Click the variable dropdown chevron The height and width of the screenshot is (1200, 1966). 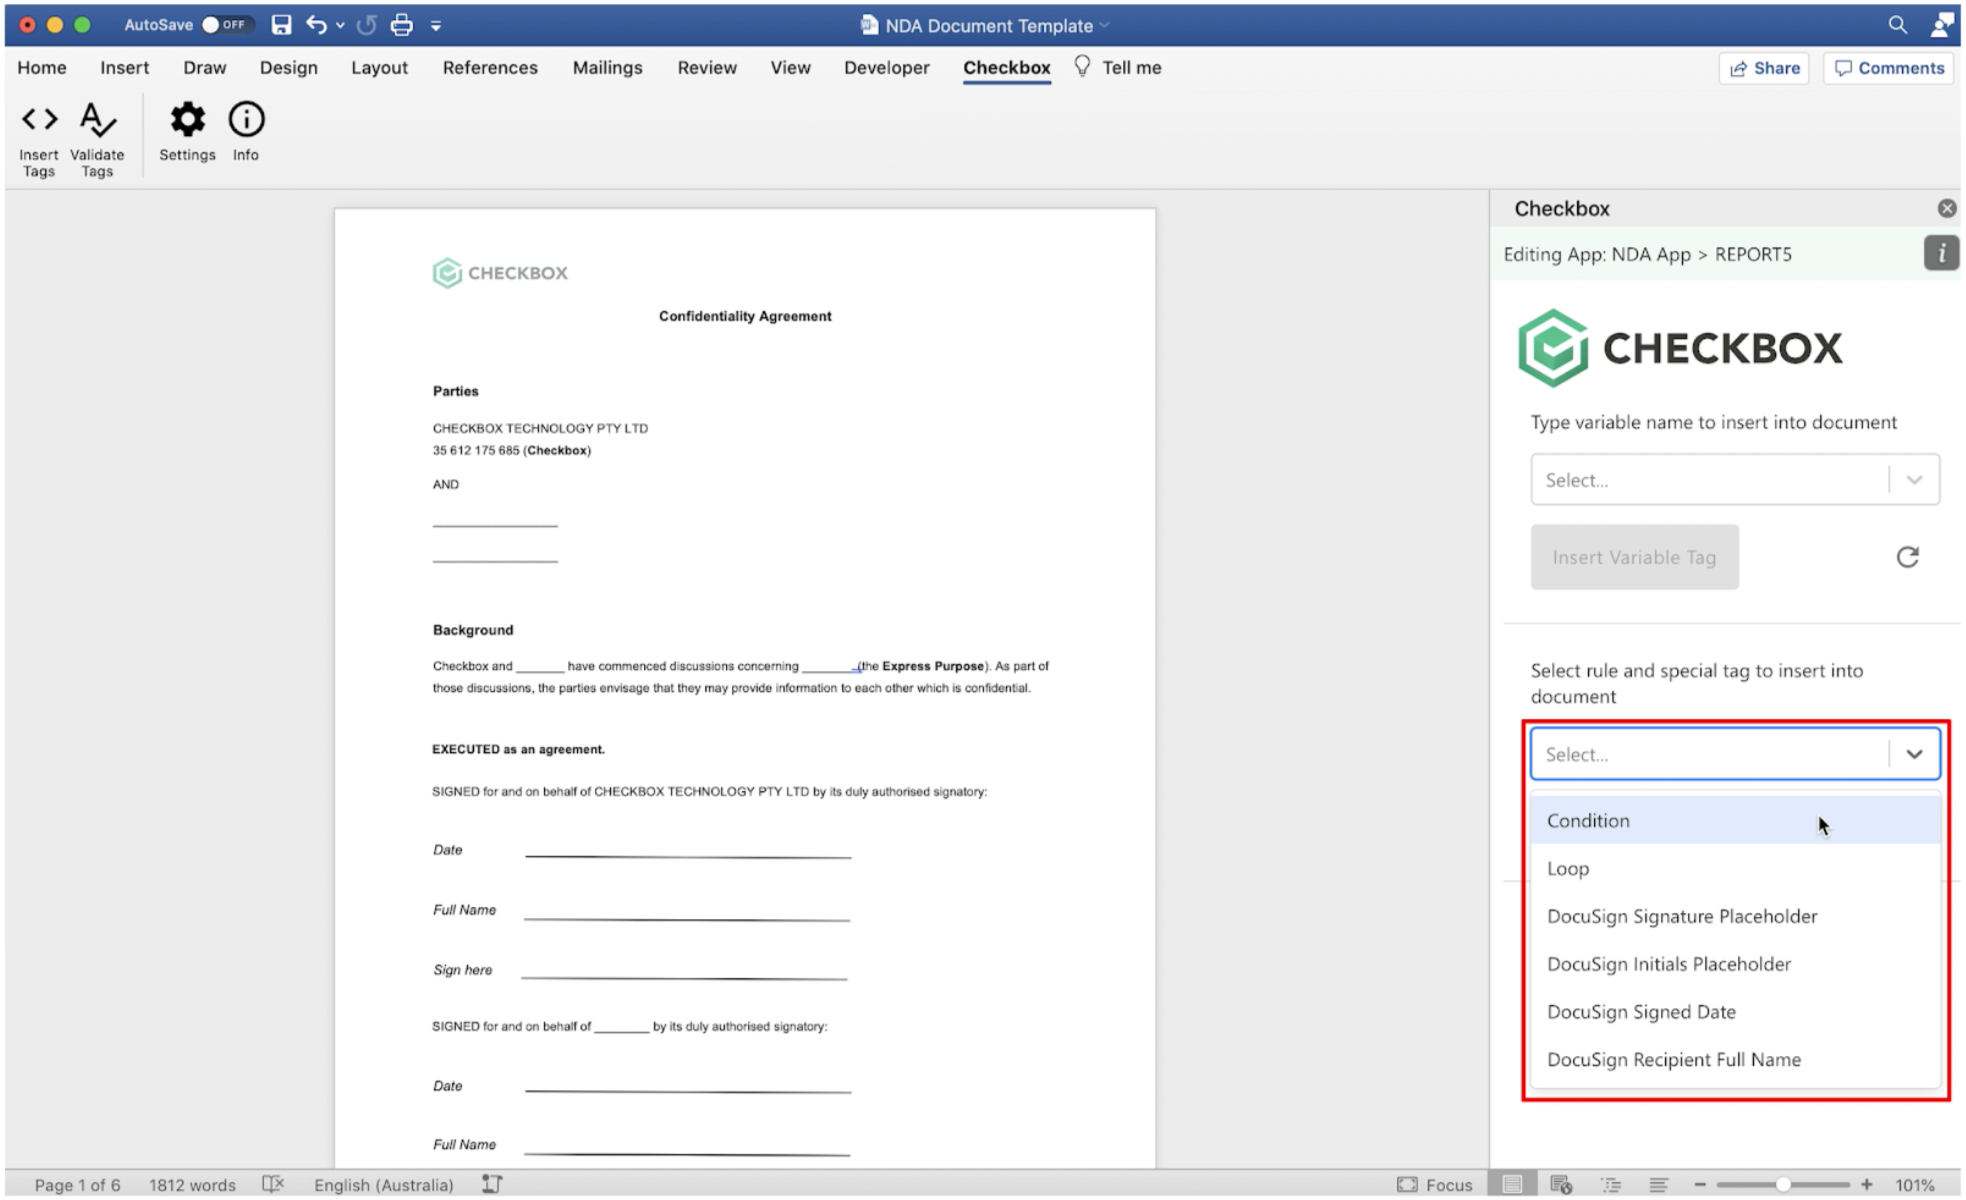click(1914, 480)
